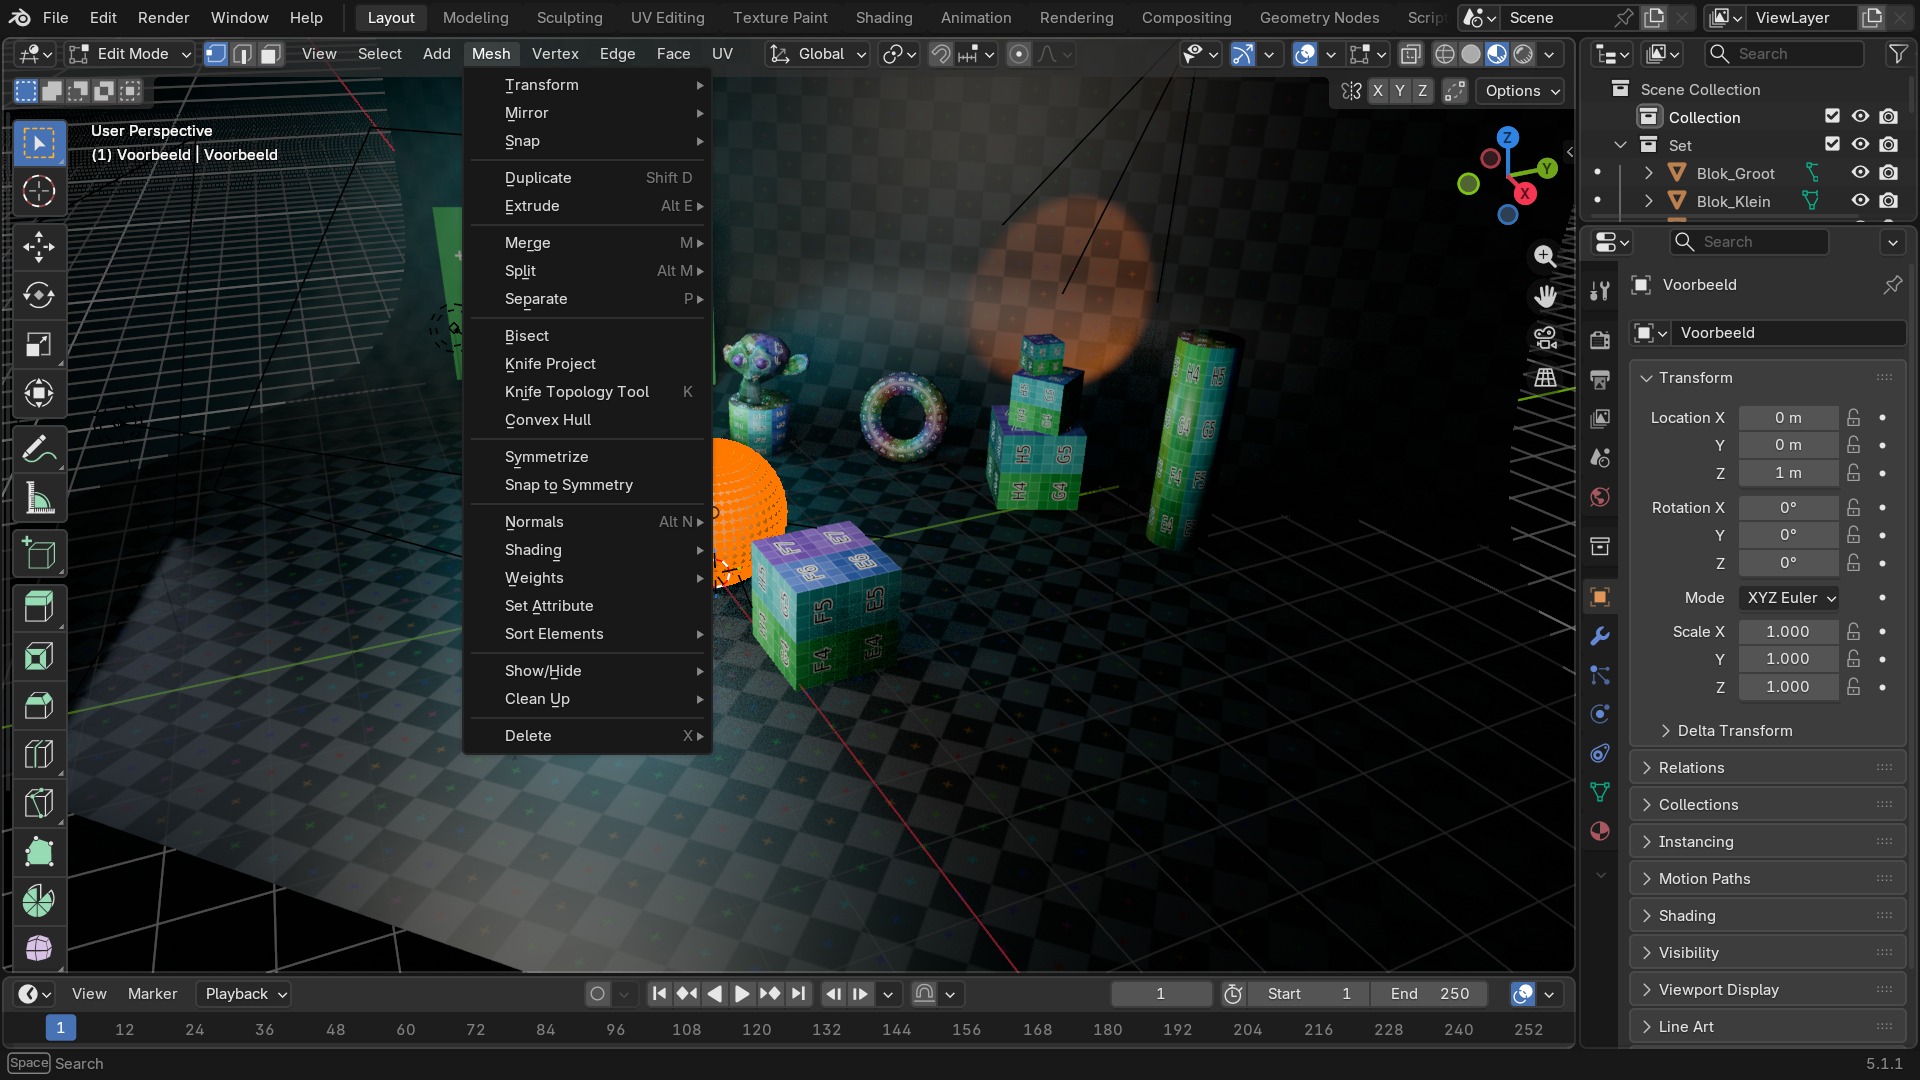Select the Measure tool
1920x1080 pixels.
tap(39, 499)
